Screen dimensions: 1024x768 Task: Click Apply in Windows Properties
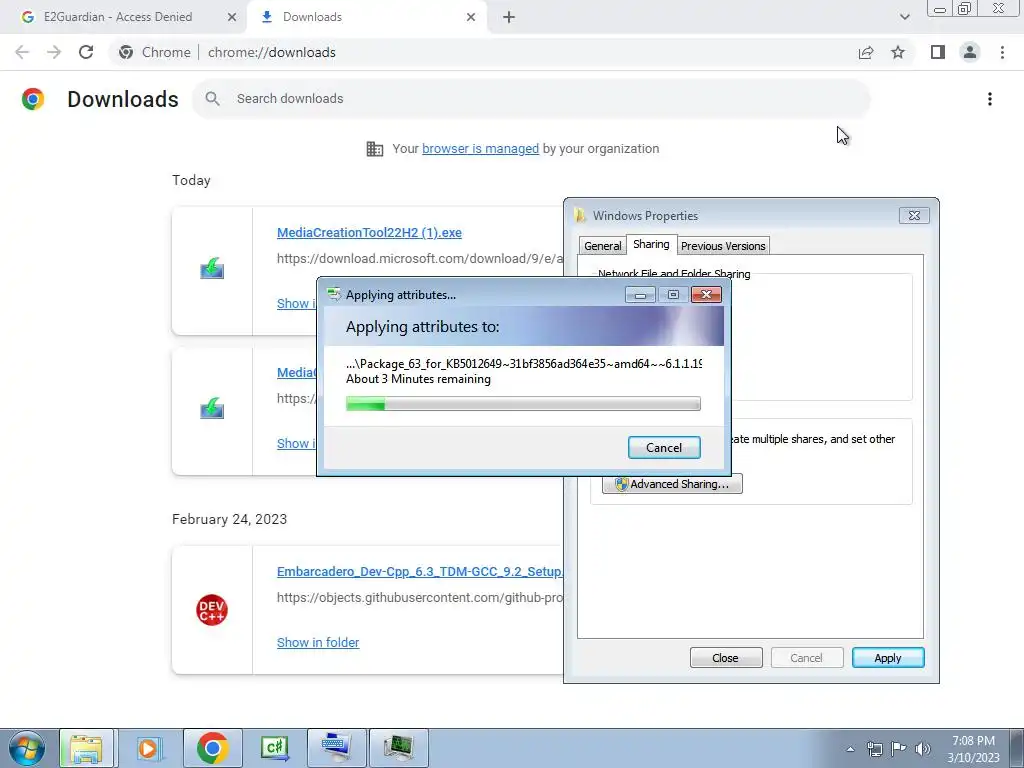click(x=888, y=658)
